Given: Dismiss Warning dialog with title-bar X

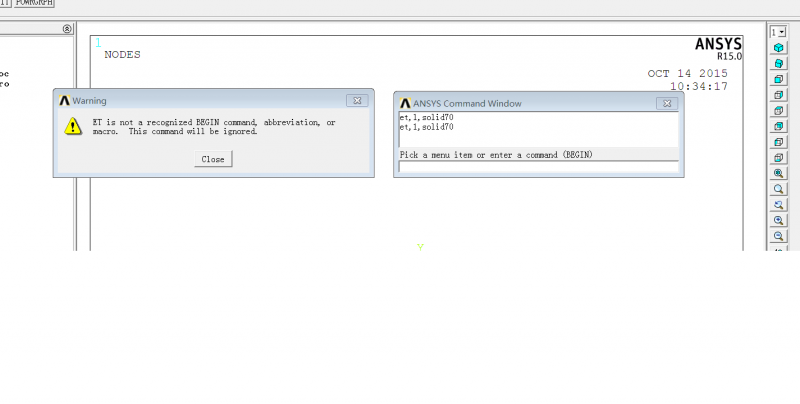Looking at the screenshot, I should tap(357, 100).
